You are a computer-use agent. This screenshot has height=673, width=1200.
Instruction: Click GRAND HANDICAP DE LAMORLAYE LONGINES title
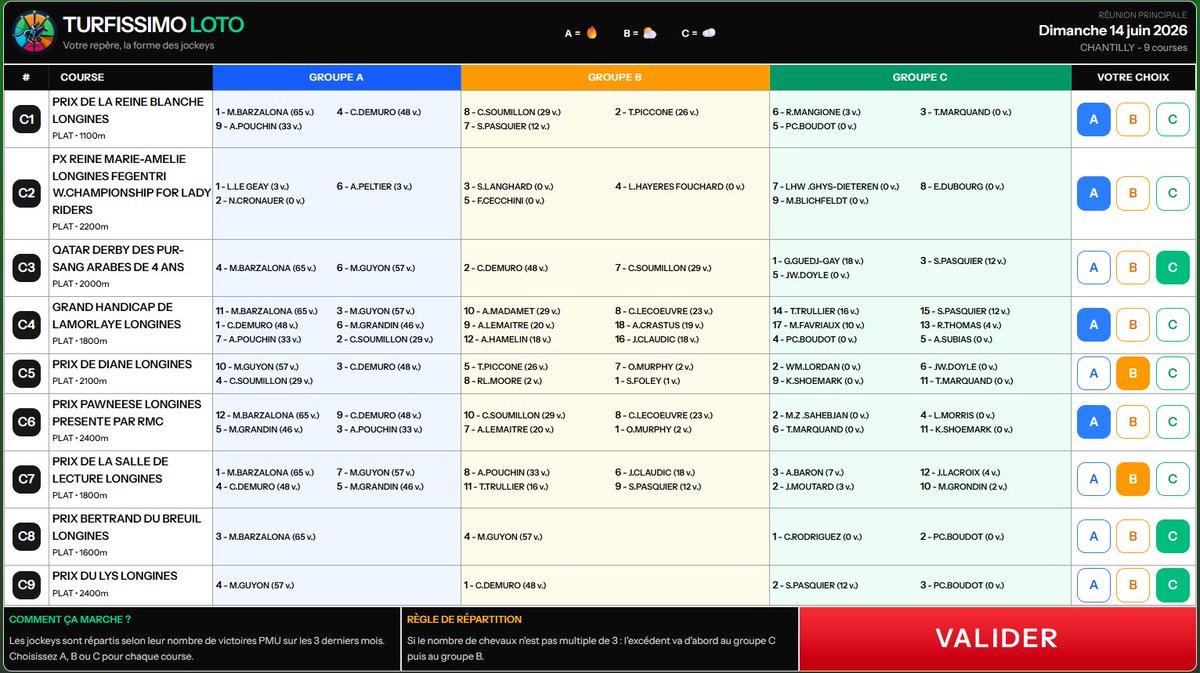[x=117, y=315]
